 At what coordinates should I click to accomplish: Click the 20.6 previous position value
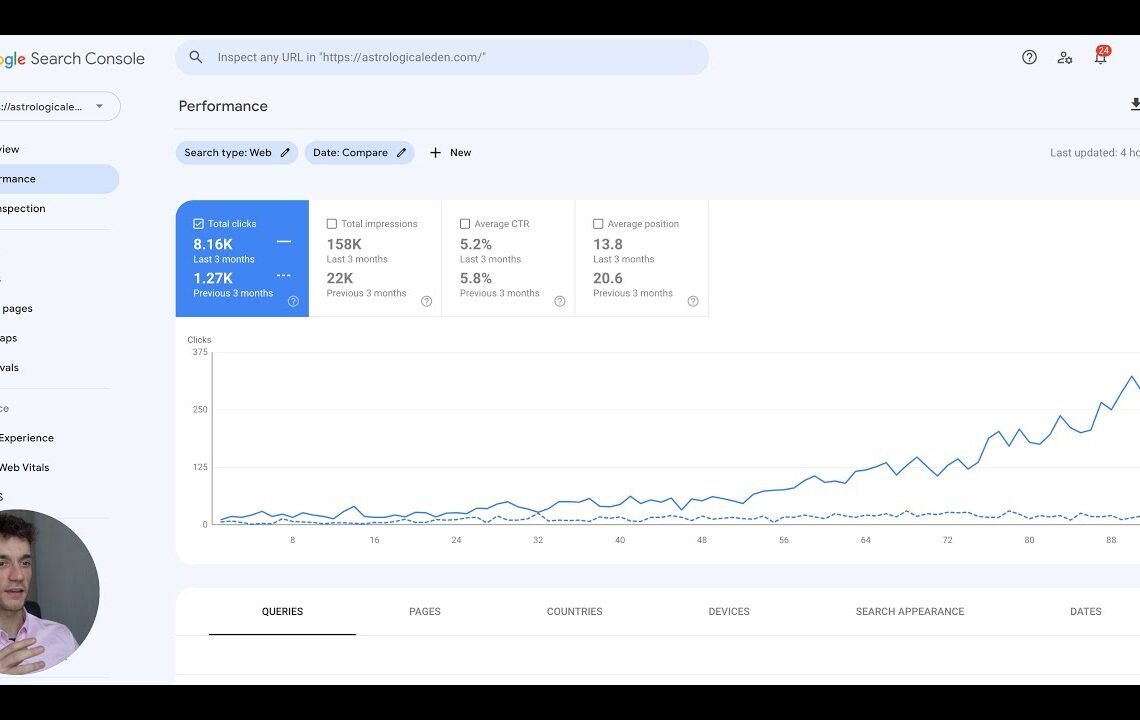(608, 279)
